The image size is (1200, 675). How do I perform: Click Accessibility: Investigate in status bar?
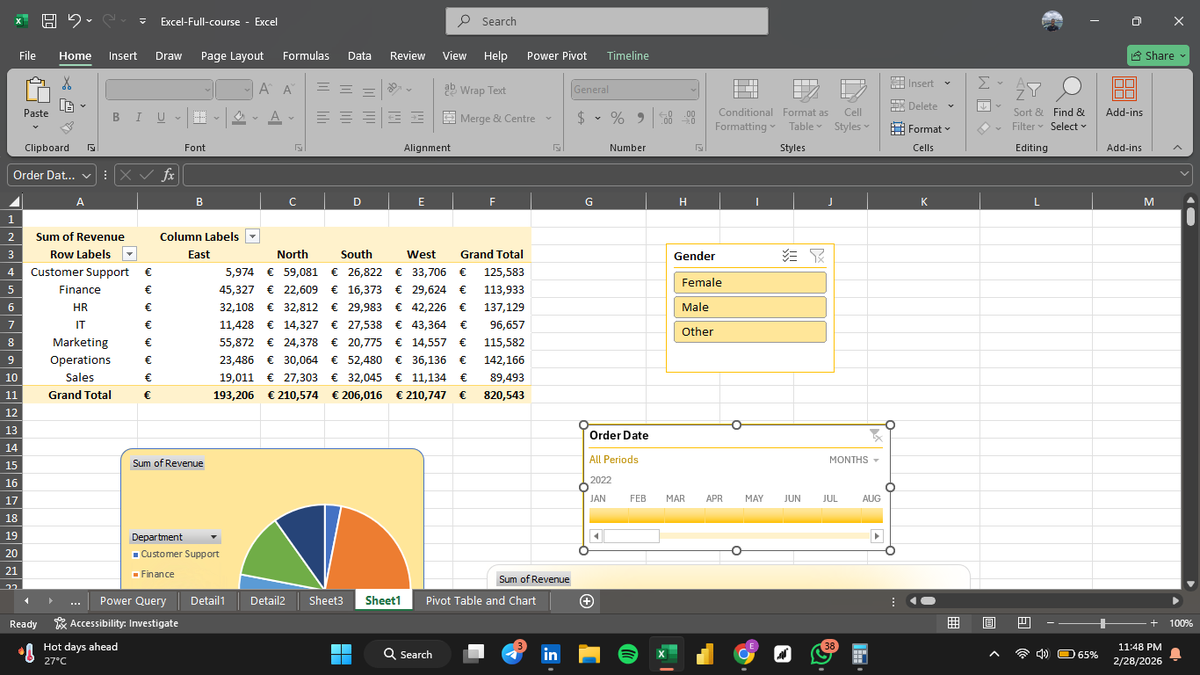[x=116, y=623]
